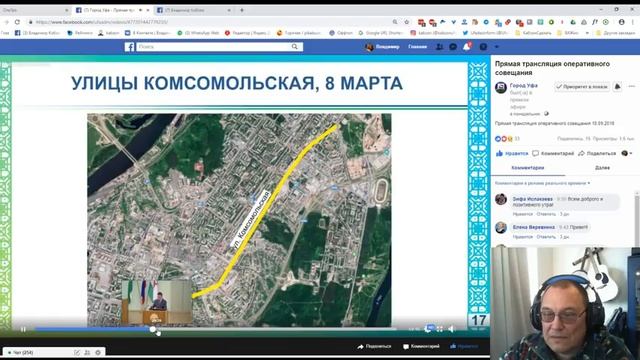This screenshot has width=640, height=360.
Task: Click Поделиться button in side panel
Action: pos(597,153)
